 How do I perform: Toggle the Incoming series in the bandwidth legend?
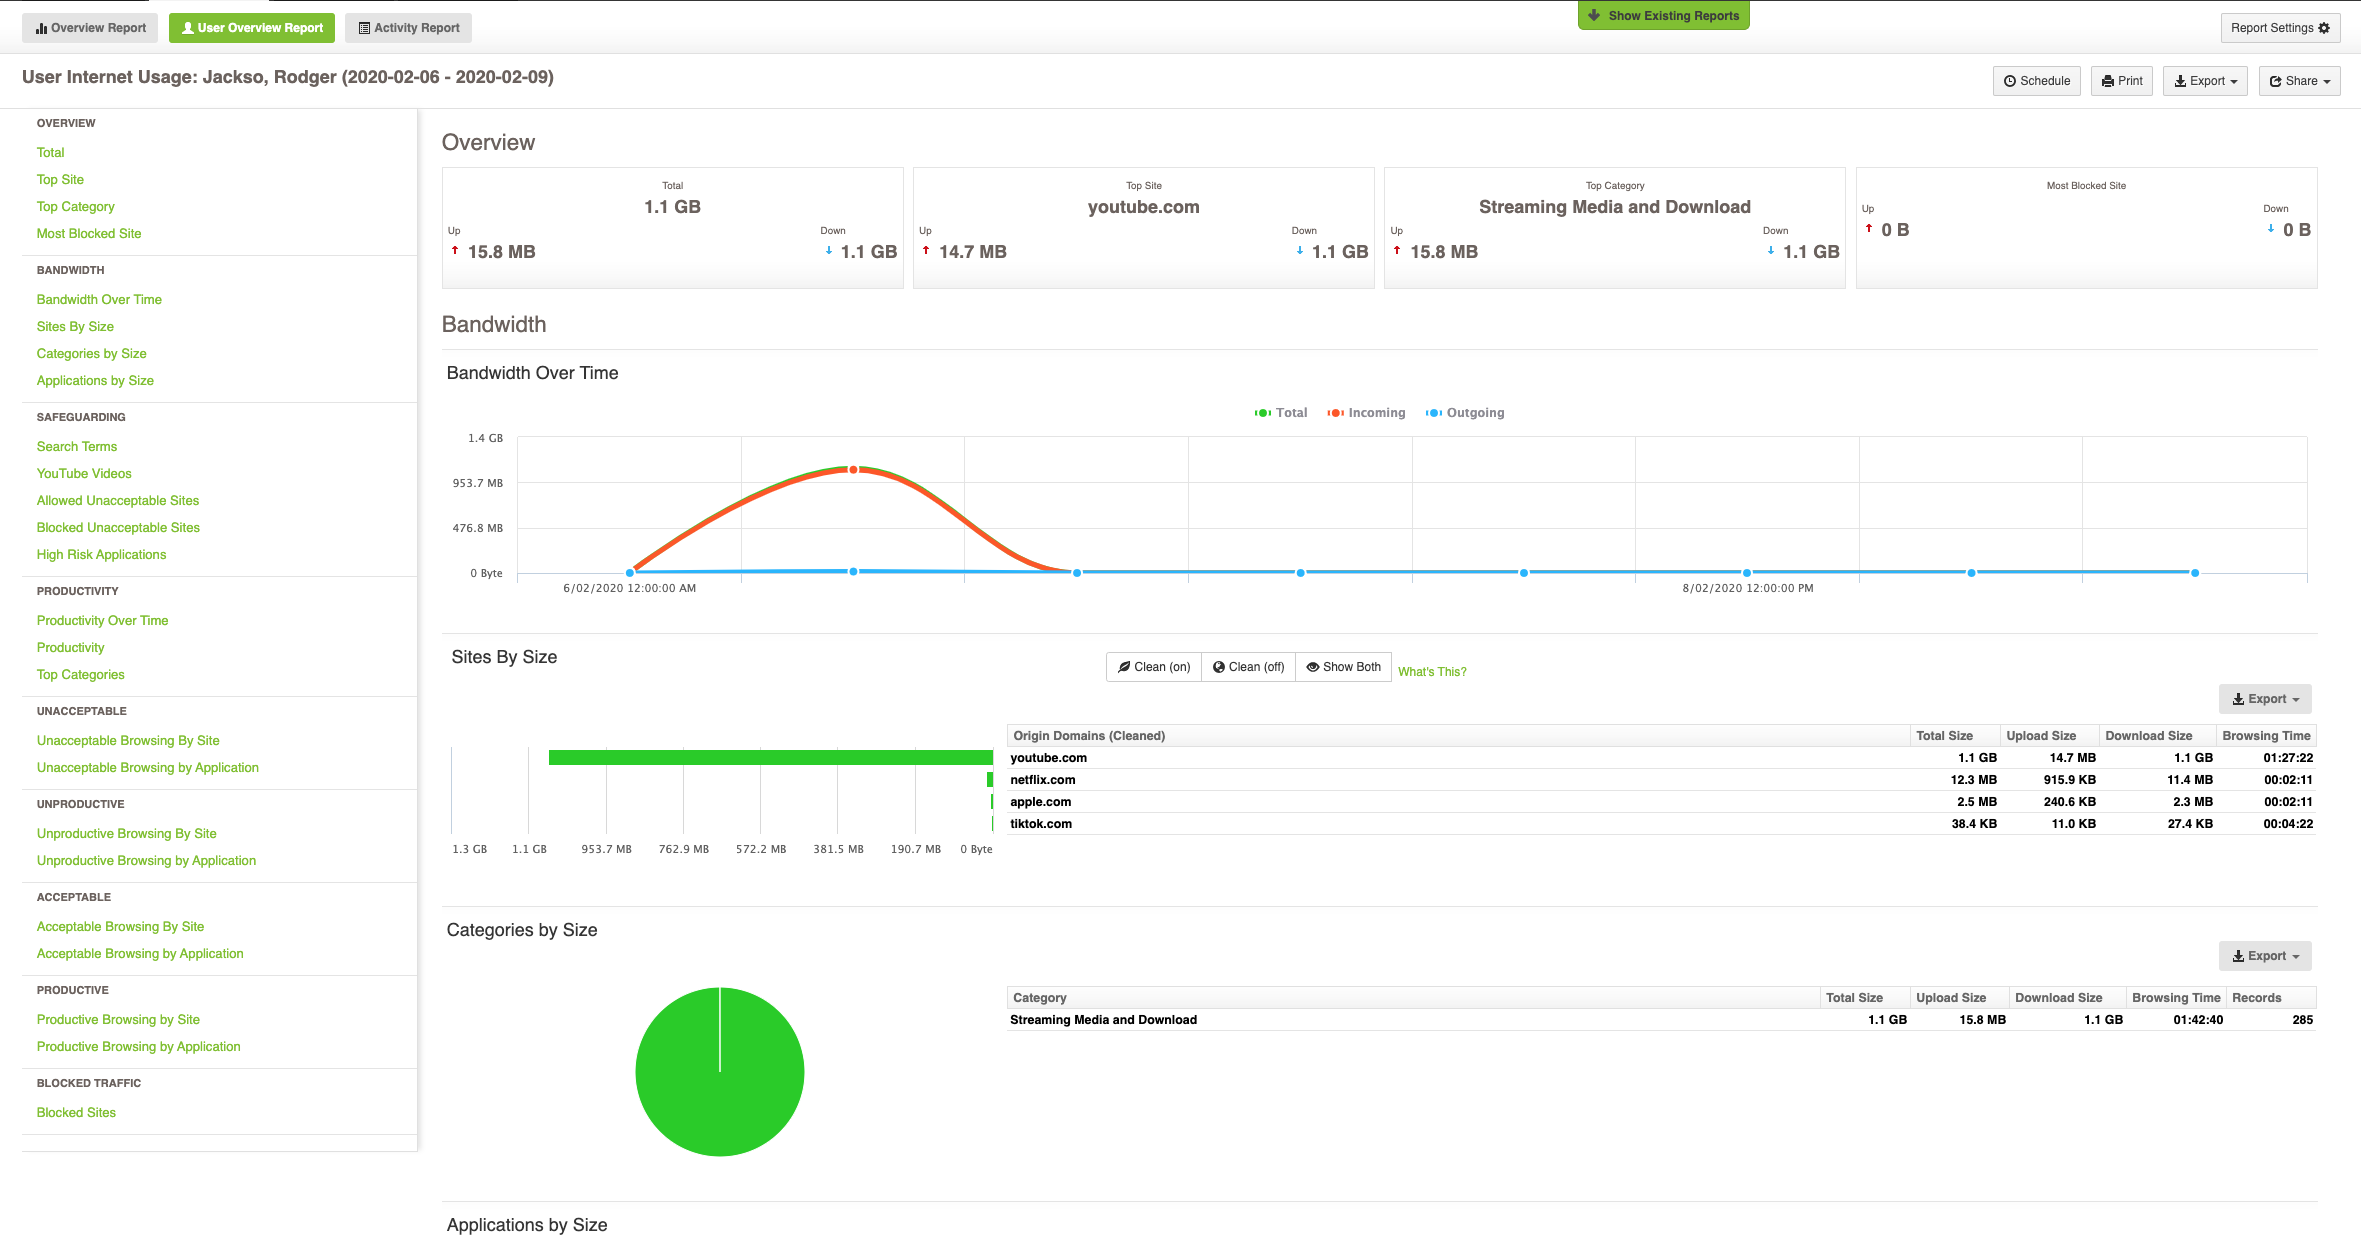(1366, 412)
